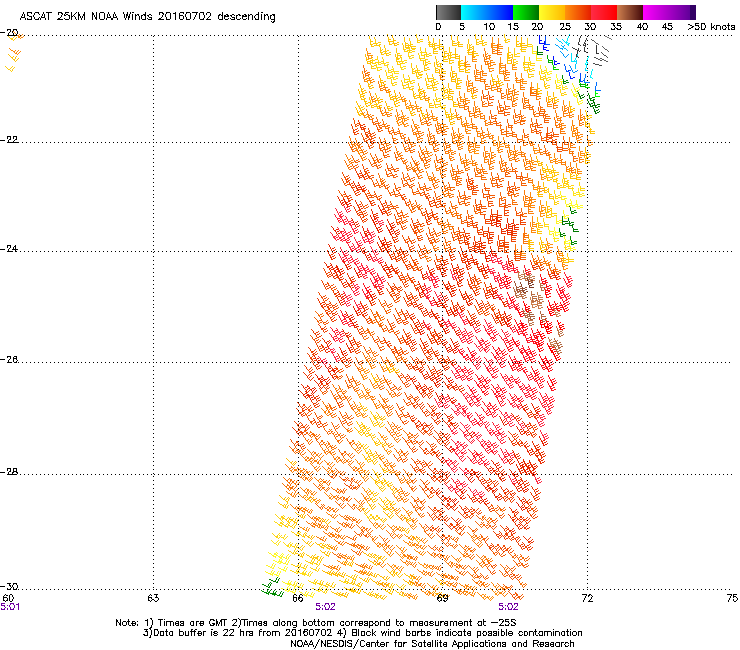Click the brown 35-40 knots color swatch
Viewport: 740px width, 650px height.
pyautogui.click(x=630, y=12)
